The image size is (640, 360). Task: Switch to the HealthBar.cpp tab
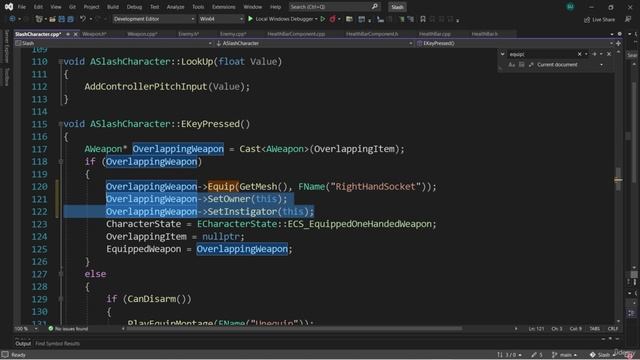coord(435,34)
